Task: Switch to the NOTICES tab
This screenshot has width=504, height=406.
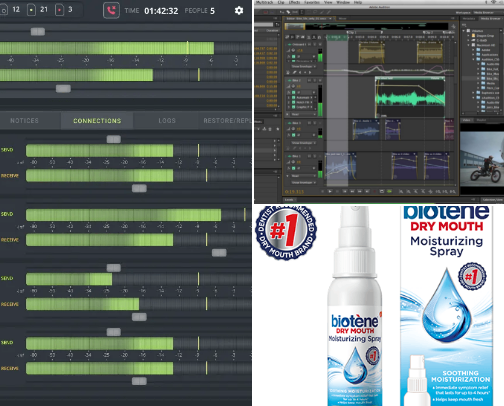Action: pos(24,121)
